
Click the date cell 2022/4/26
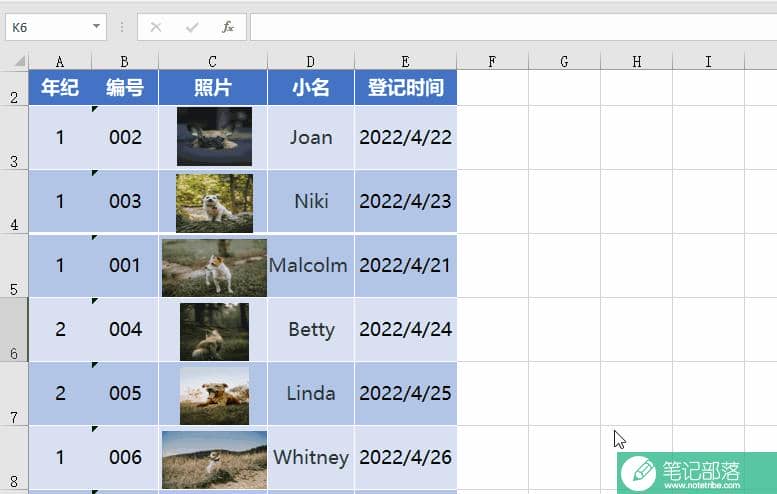point(405,457)
